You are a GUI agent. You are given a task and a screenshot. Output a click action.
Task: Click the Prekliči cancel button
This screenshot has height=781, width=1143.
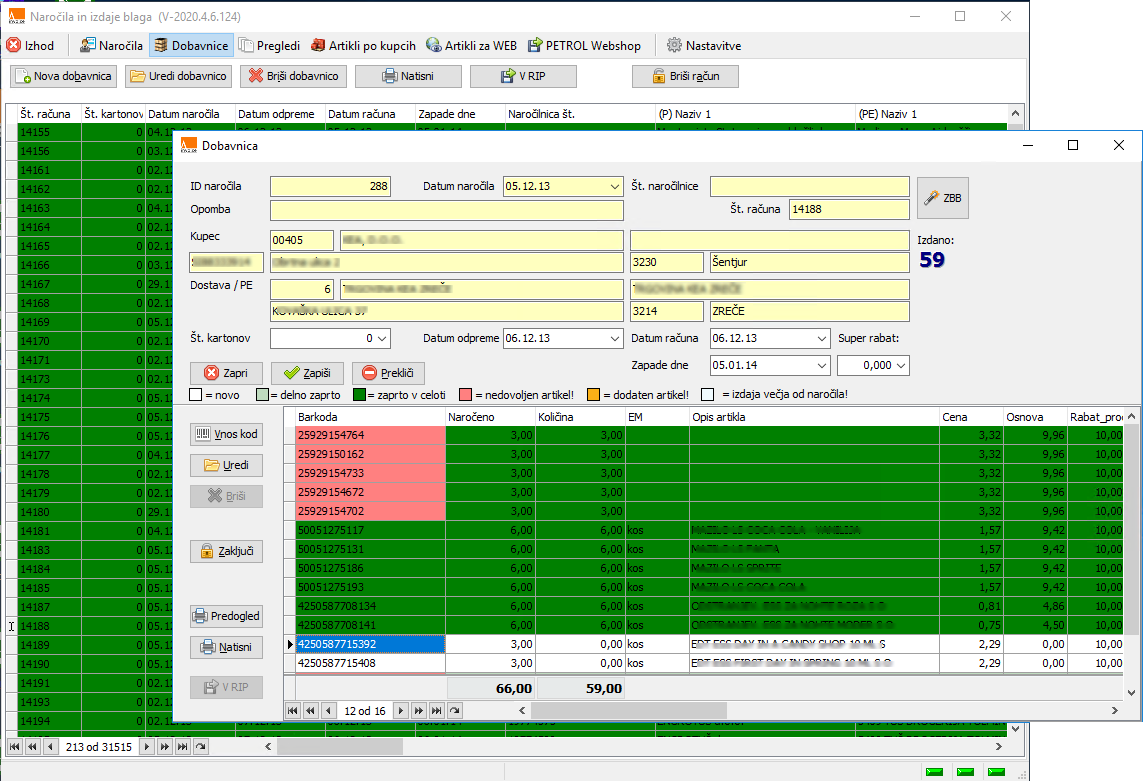[x=388, y=373]
